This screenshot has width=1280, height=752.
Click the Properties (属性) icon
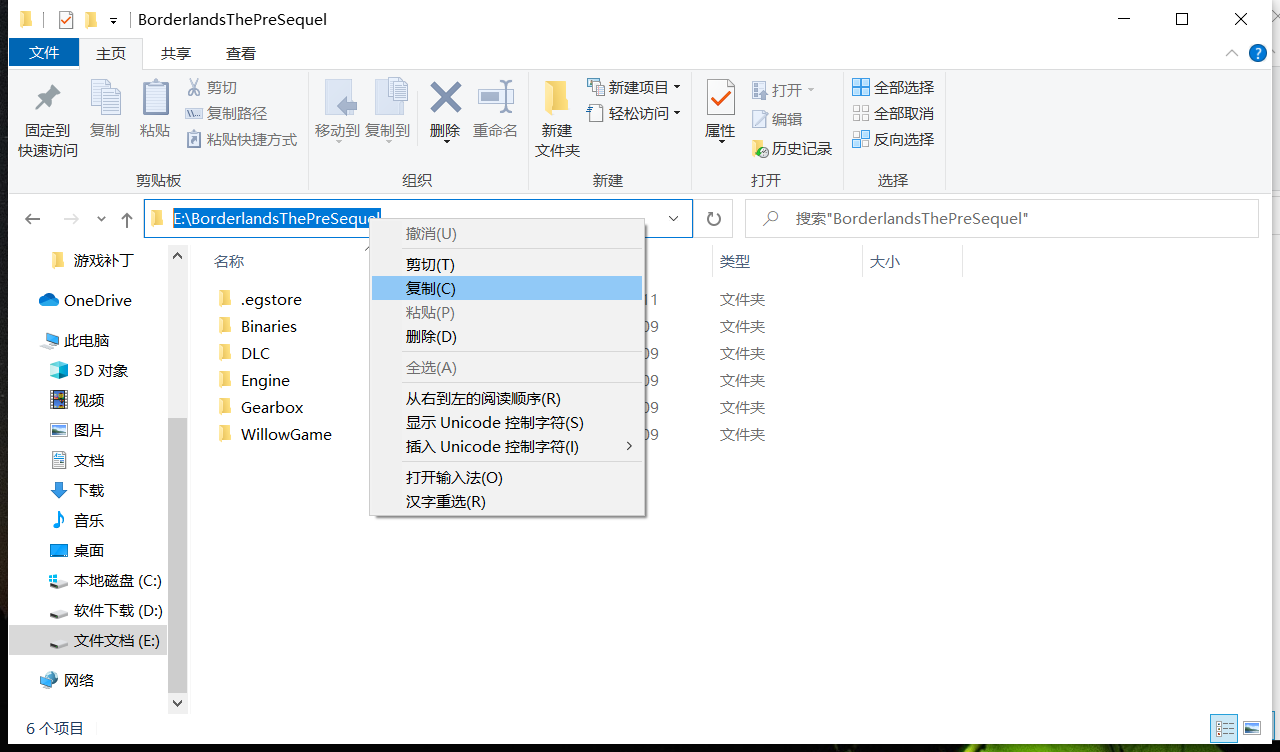point(720,98)
